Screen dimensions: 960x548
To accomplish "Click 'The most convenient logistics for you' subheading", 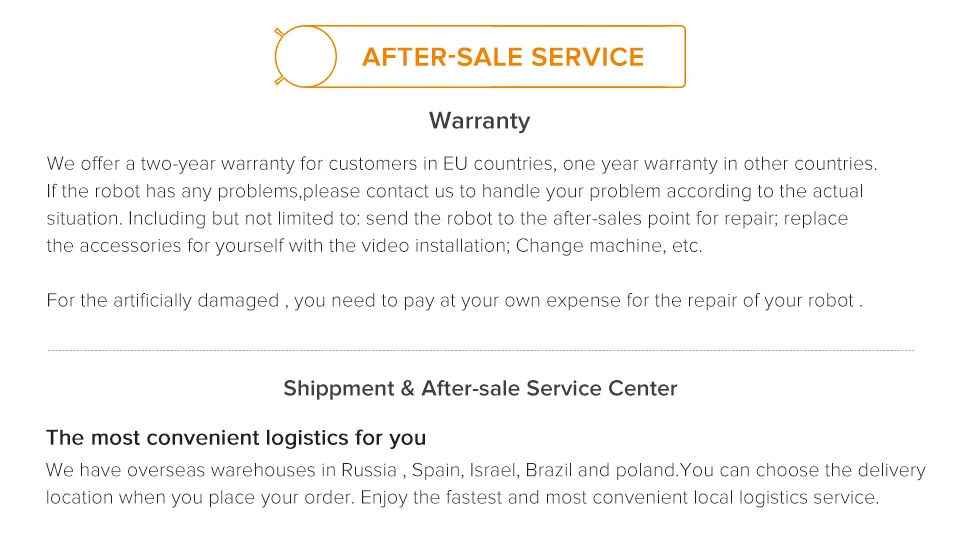I will pyautogui.click(x=236, y=438).
